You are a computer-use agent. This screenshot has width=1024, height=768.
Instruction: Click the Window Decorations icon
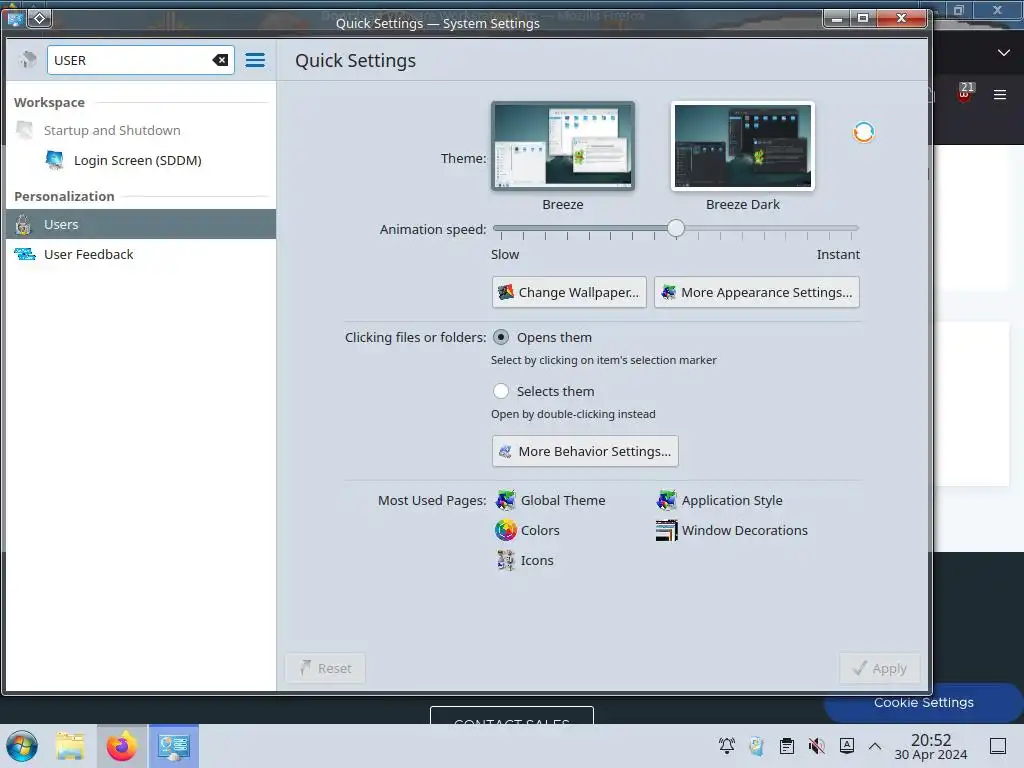coord(667,530)
